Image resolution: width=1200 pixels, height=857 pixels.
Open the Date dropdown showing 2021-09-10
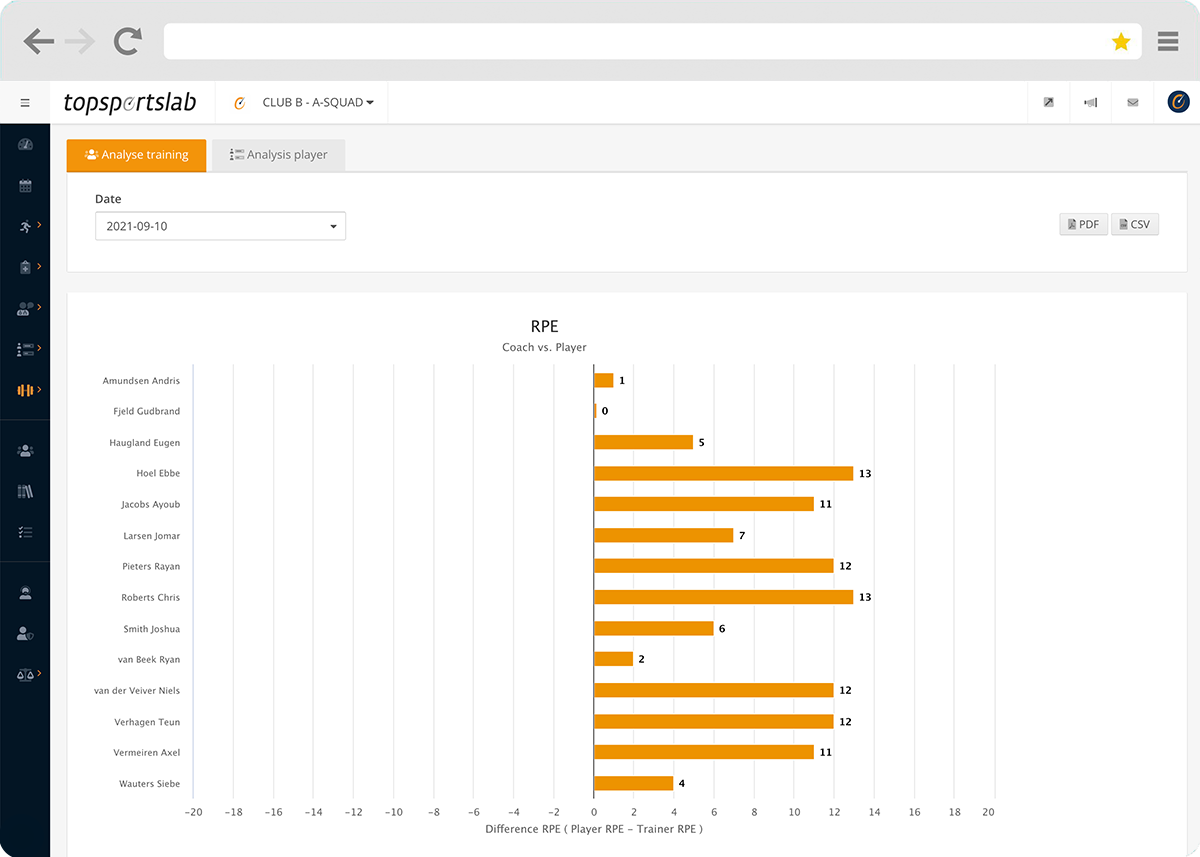point(220,226)
